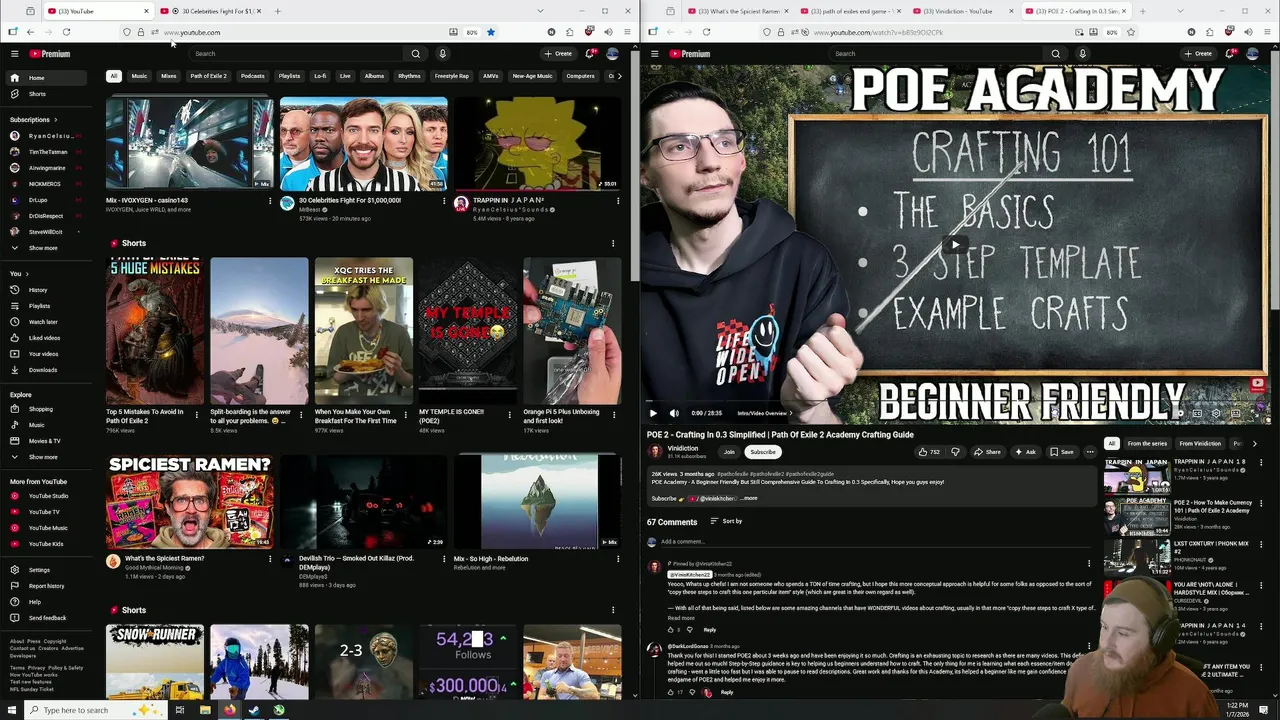Go back in the left browser window
1280x720 pixels.
tap(30, 32)
